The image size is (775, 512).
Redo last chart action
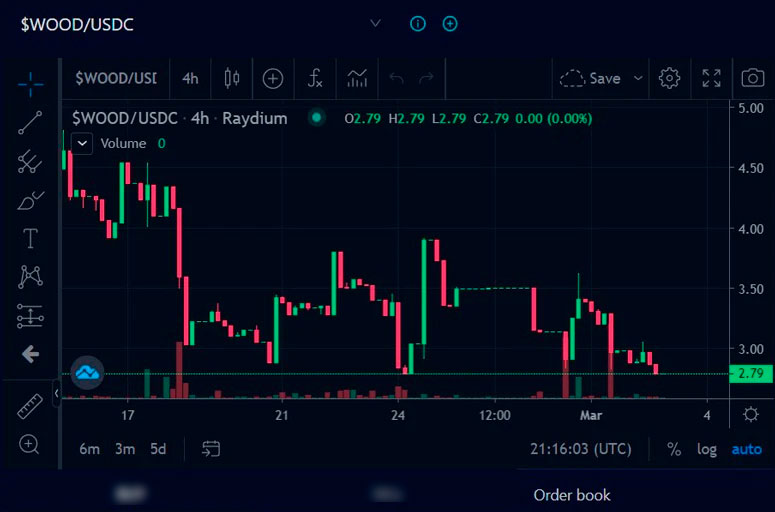(426, 78)
